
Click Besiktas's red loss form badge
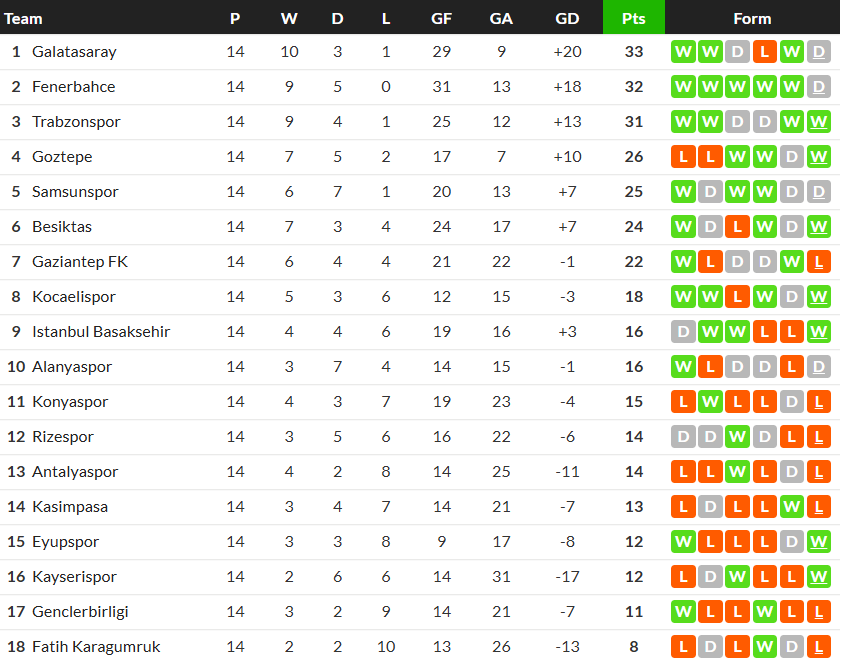[x=738, y=227]
